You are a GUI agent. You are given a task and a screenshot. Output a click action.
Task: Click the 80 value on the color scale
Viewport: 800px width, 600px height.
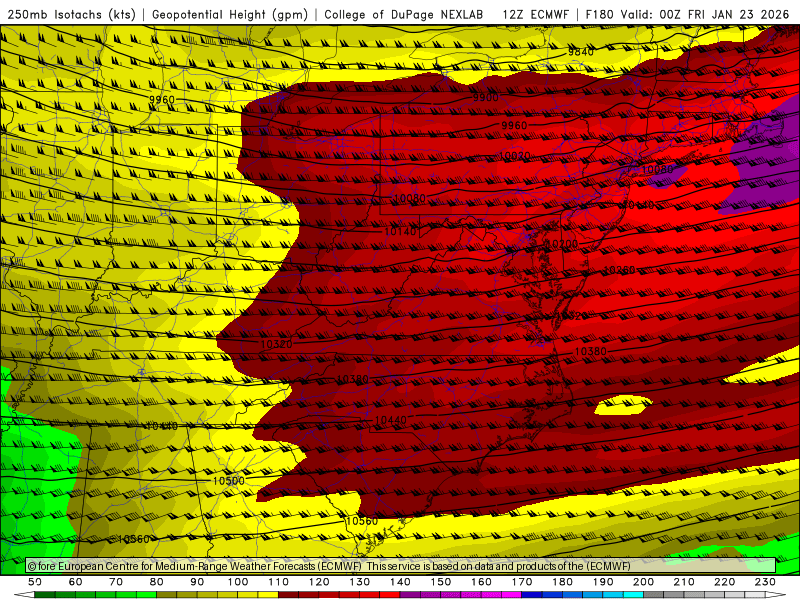coord(157,582)
